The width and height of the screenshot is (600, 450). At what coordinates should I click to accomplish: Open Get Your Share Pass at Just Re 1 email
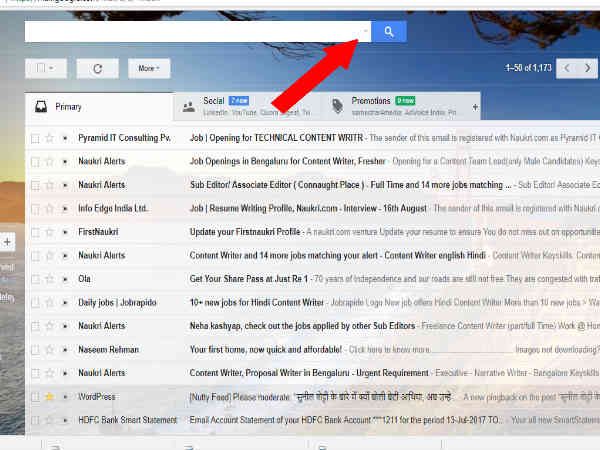249,279
